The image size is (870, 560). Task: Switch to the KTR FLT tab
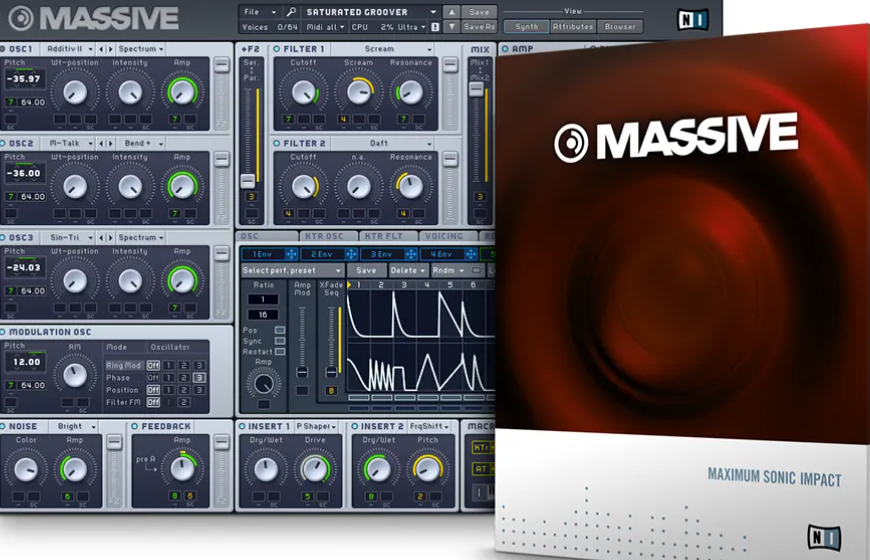pos(388,236)
